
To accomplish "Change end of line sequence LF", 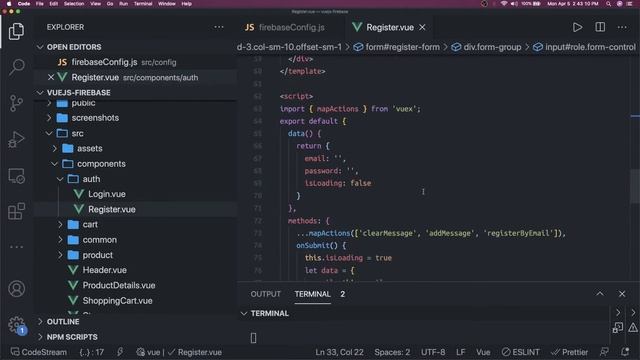I will tap(460, 352).
